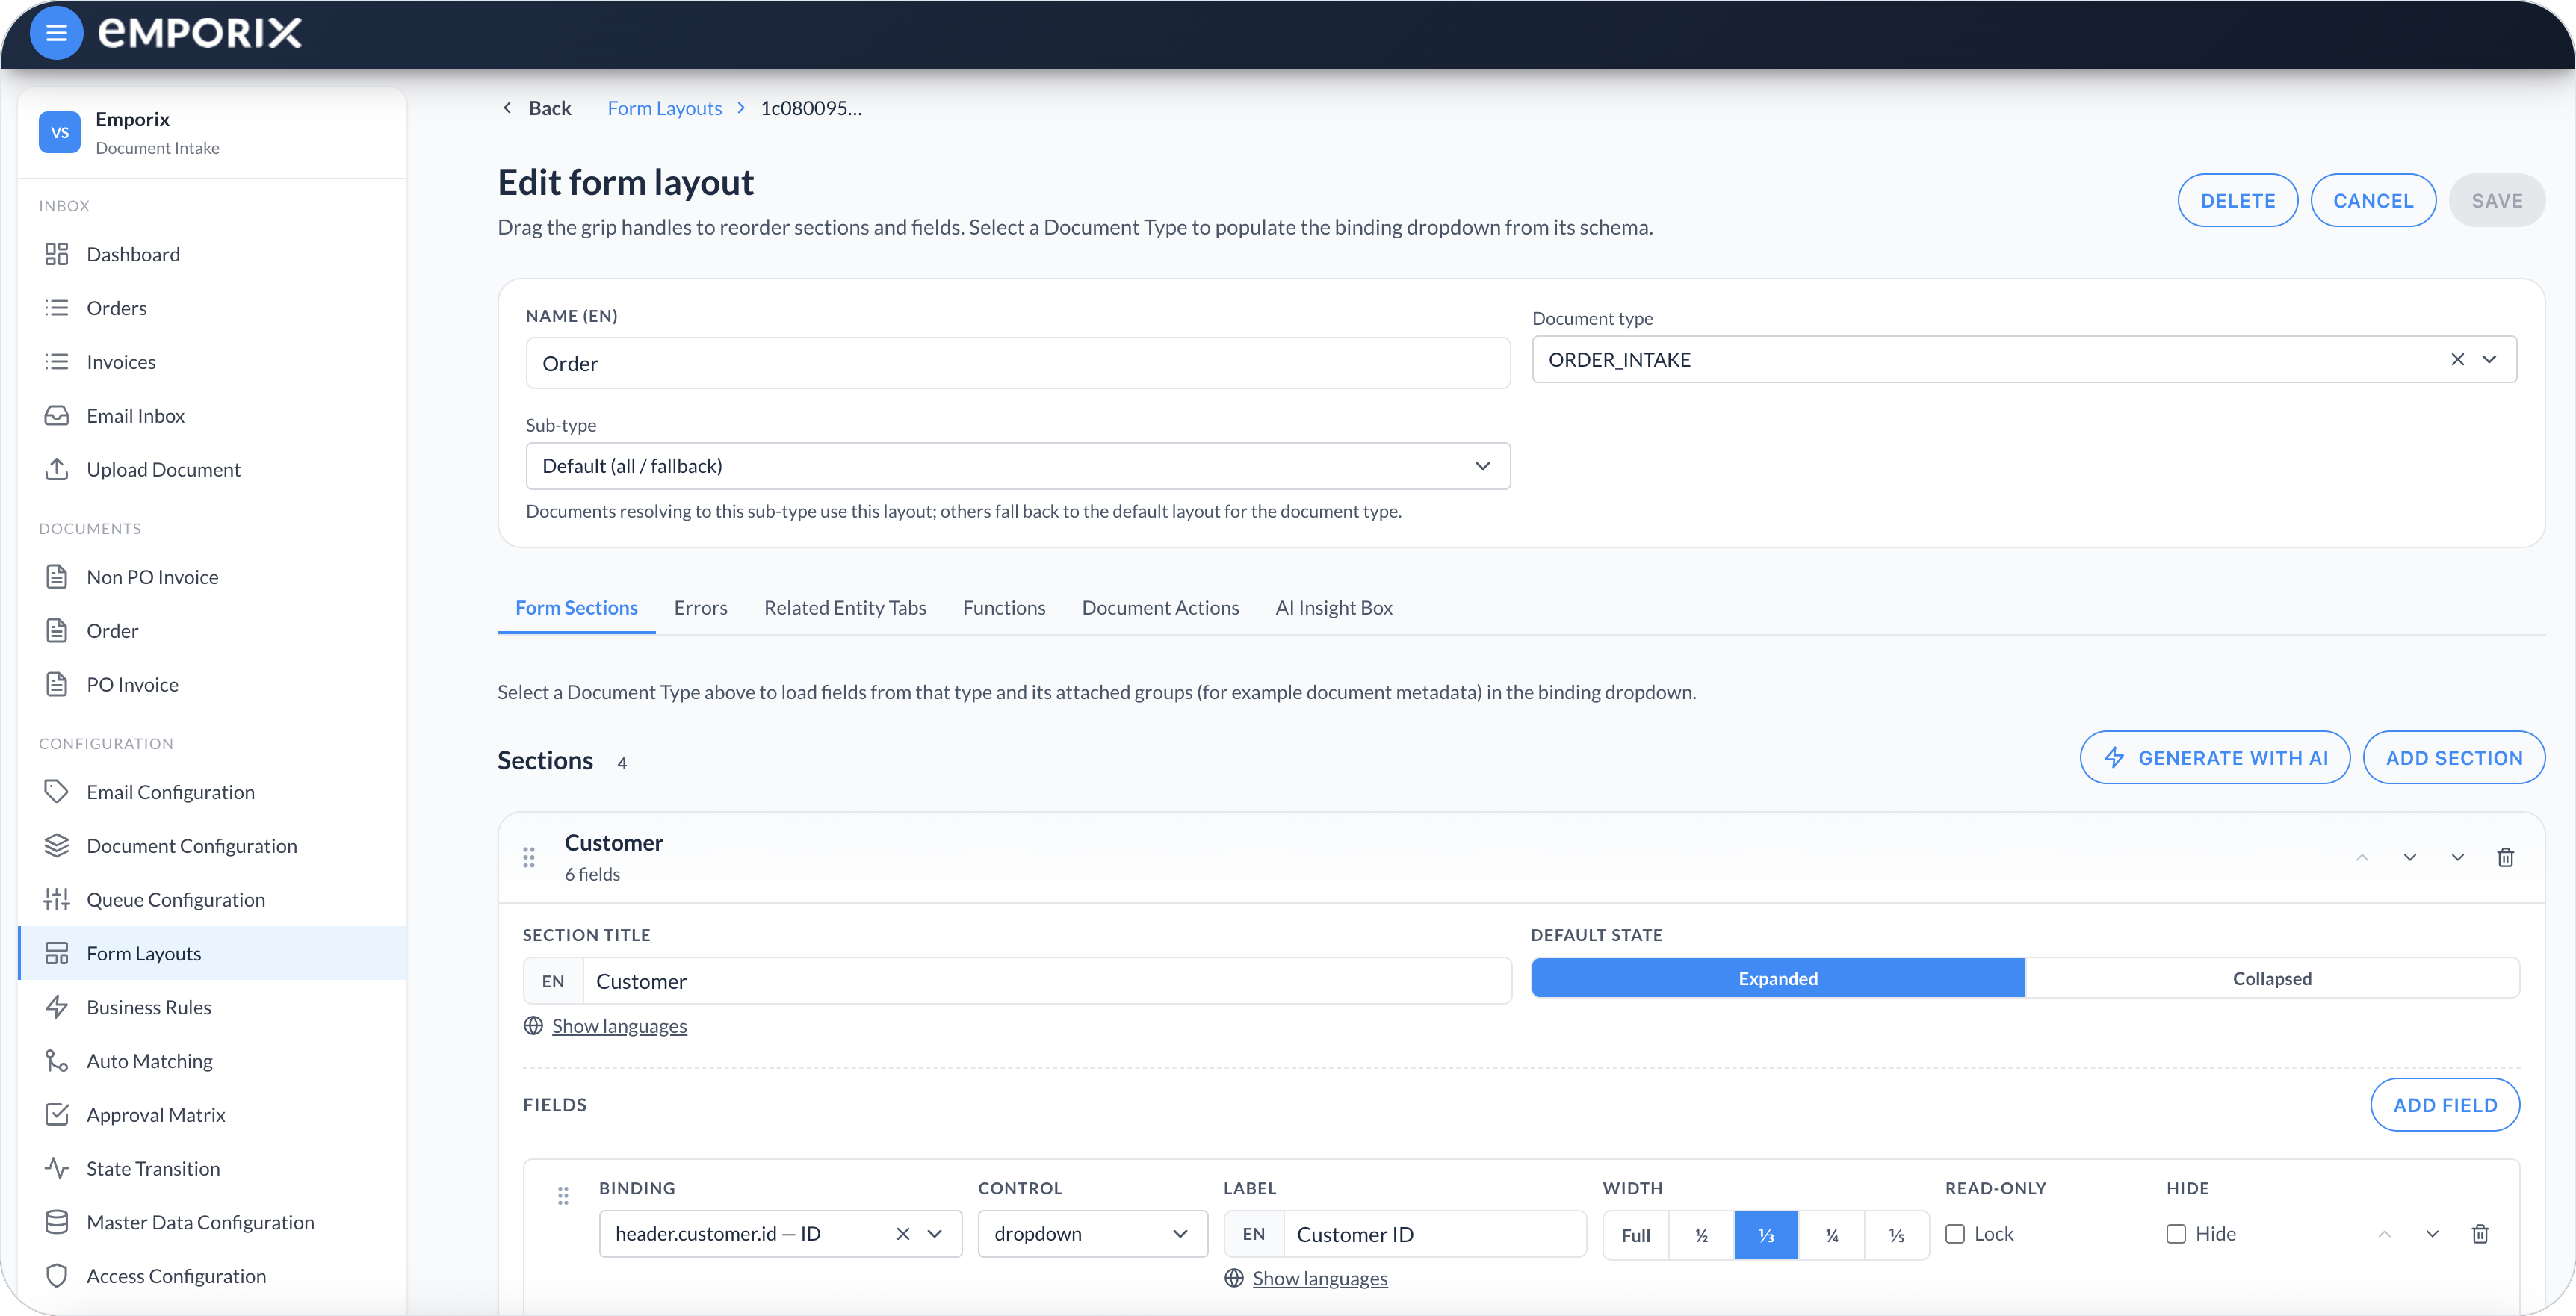
Task: Collapse the Customer section with rightmost chevron
Action: (x=2457, y=857)
